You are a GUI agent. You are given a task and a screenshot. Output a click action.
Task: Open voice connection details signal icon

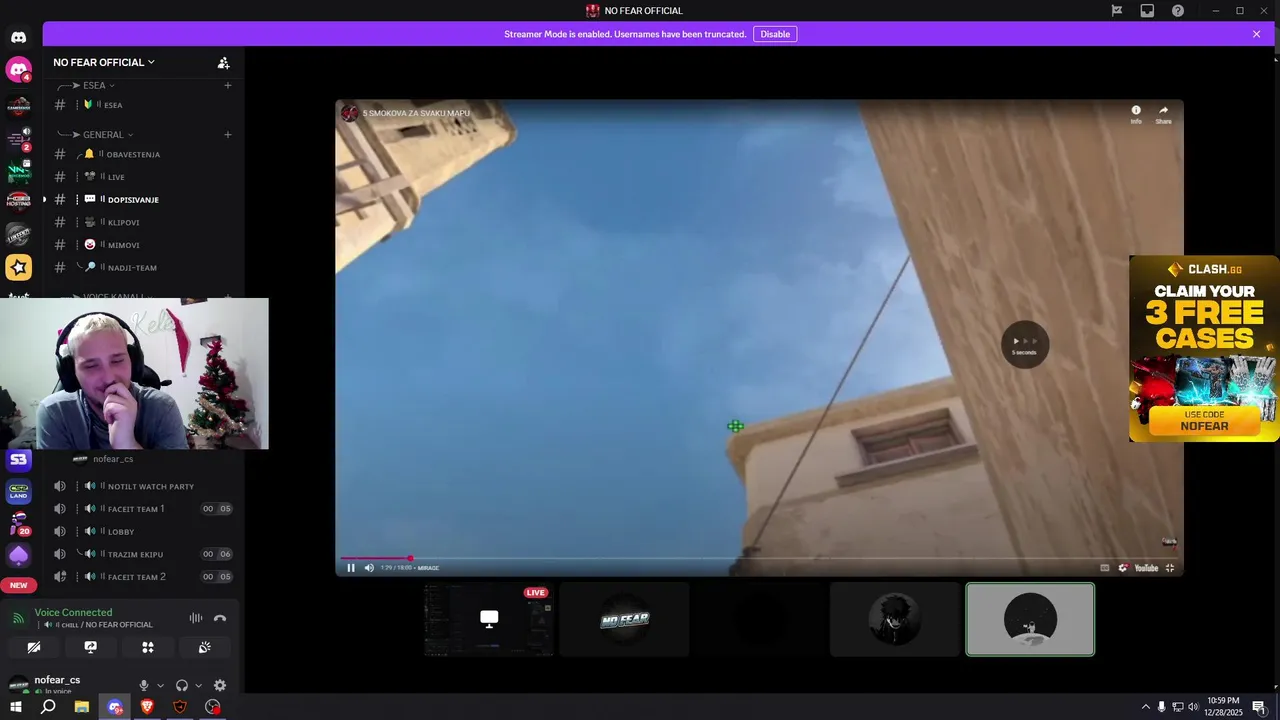click(x=17, y=618)
